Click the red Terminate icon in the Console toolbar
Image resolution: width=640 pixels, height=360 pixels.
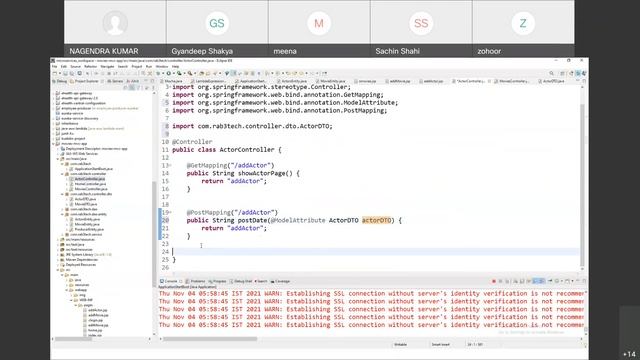pyautogui.click(x=493, y=281)
